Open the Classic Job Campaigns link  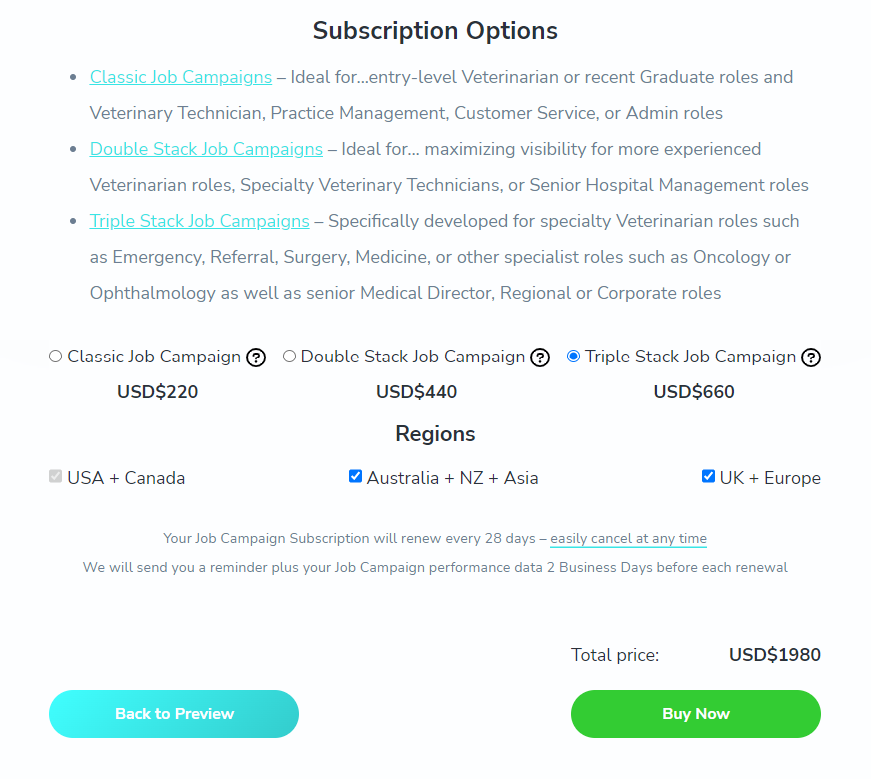(x=181, y=77)
